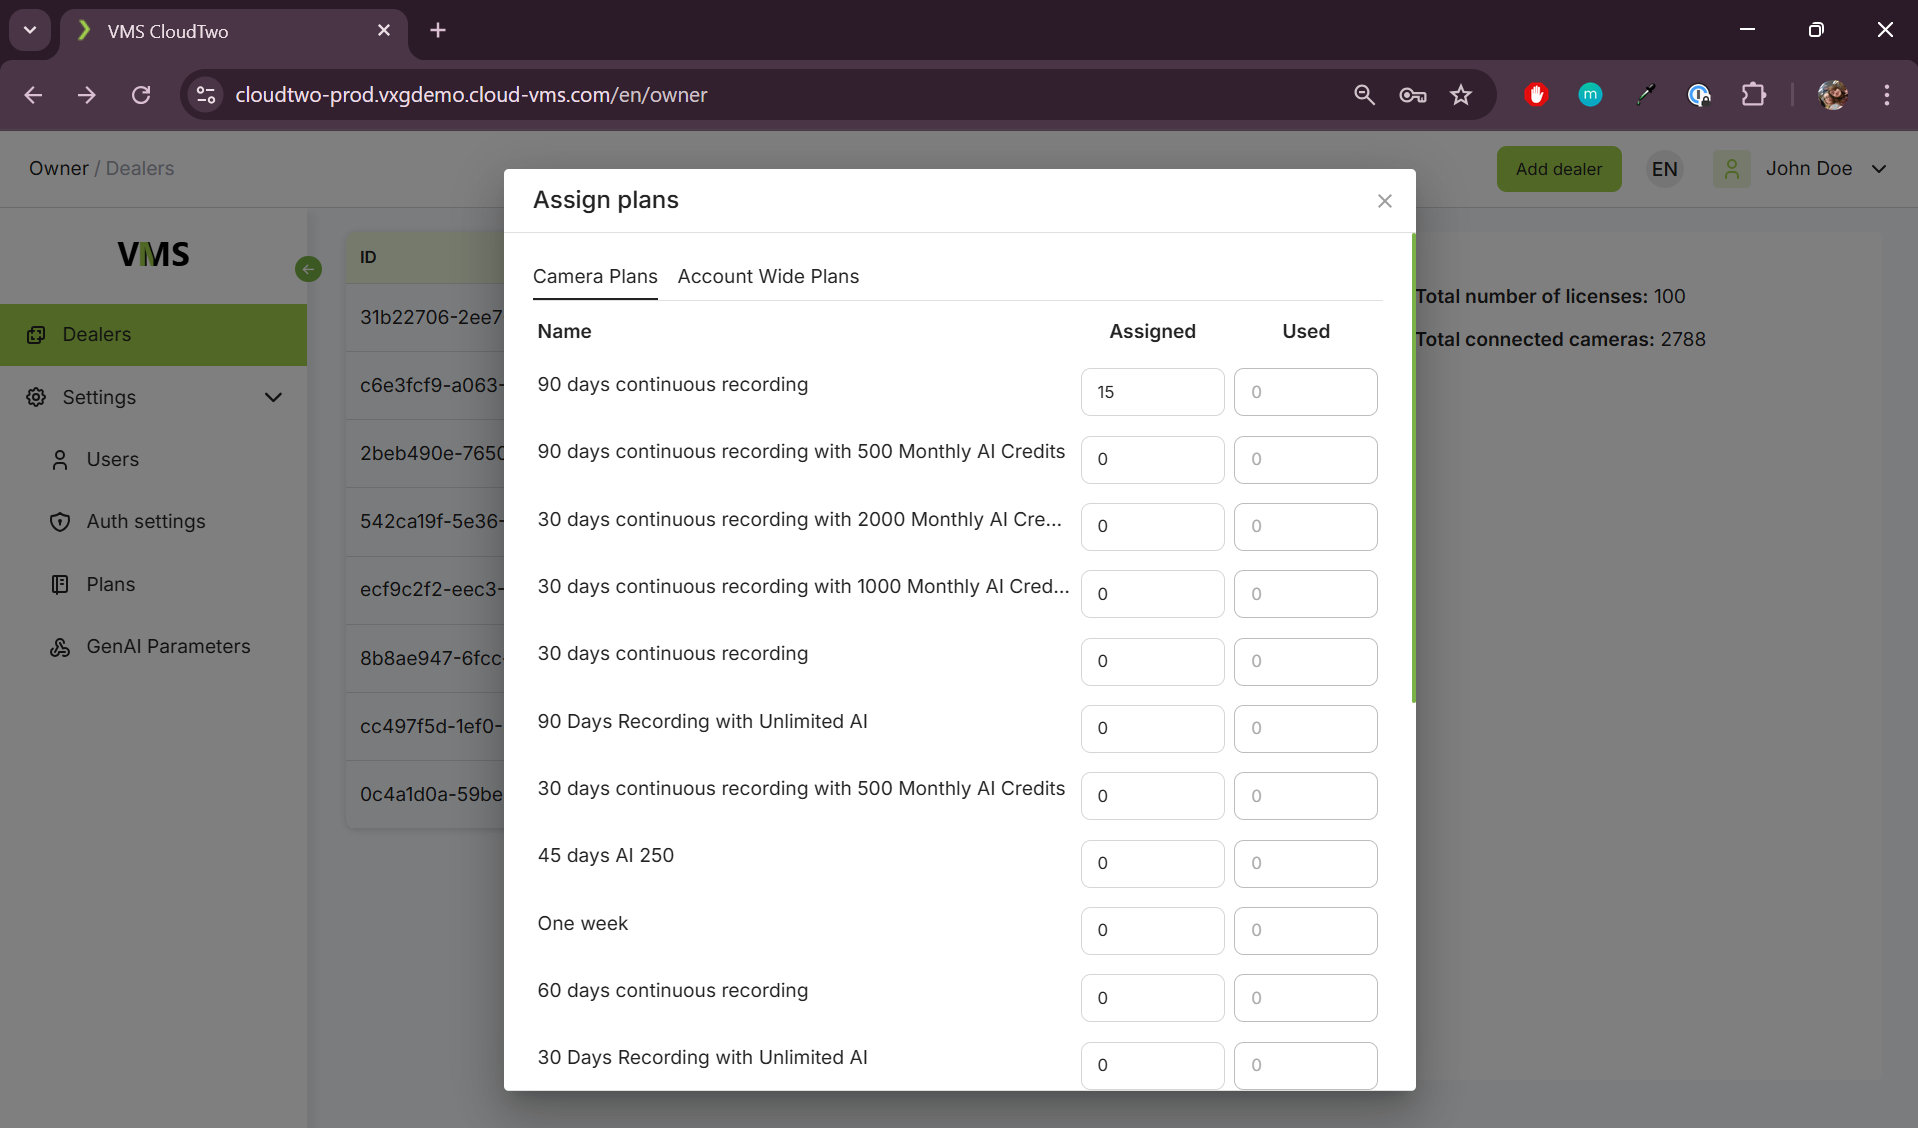Select the Camera Plans tab
The image size is (1918, 1128).
pyautogui.click(x=595, y=277)
